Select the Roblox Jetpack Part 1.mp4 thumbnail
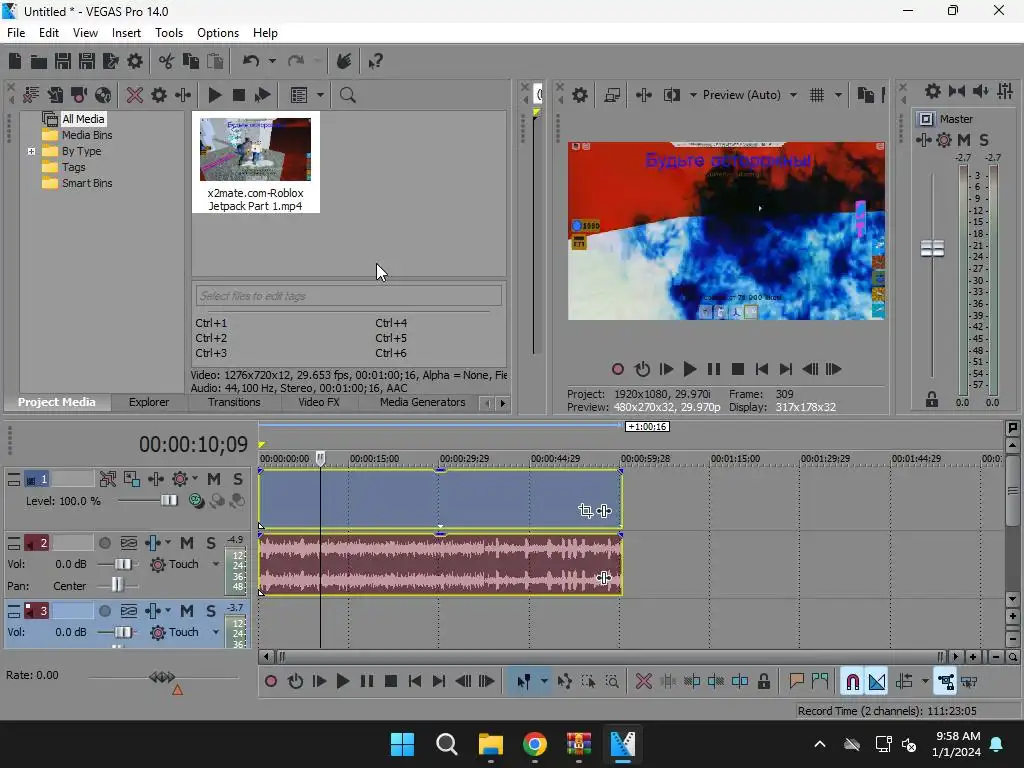Screen dimensions: 1024x768 [255, 150]
